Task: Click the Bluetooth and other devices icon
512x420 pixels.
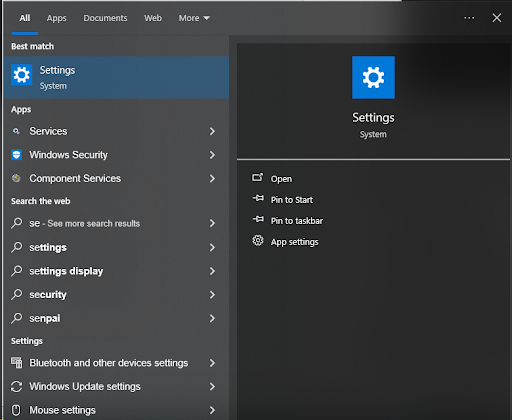Action: point(16,363)
